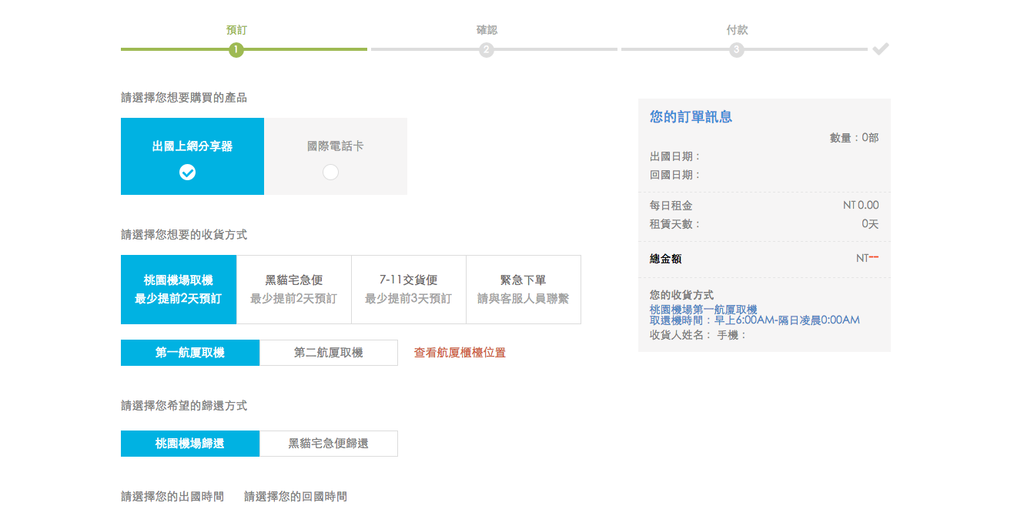Select 第二航廈取機 pickup

(x=328, y=353)
